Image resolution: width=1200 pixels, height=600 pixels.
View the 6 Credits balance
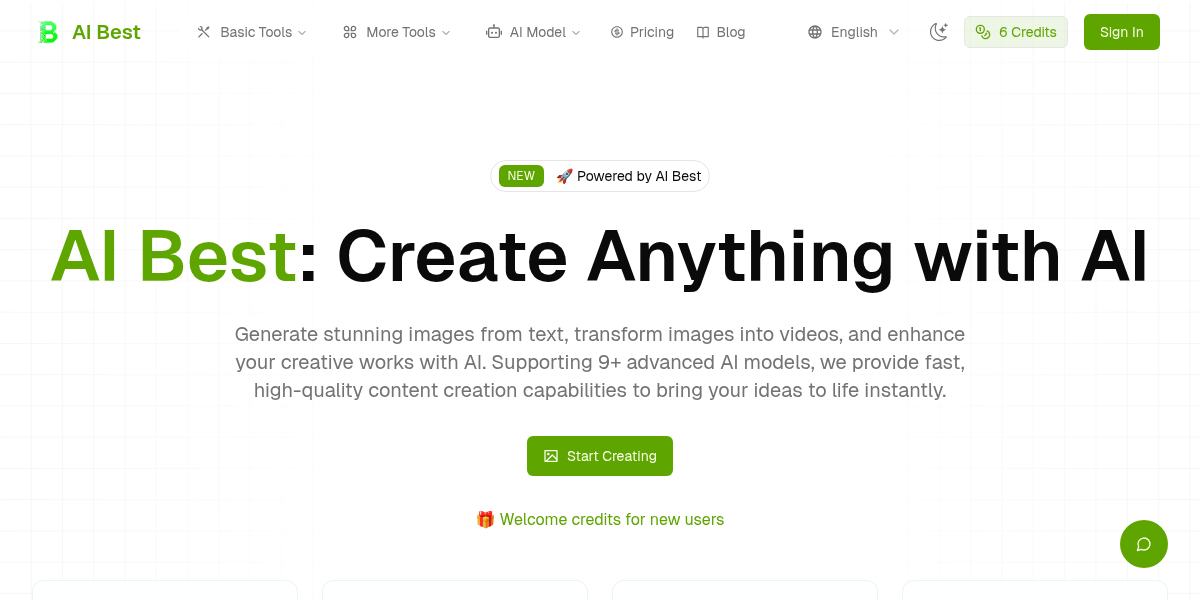pos(1016,32)
